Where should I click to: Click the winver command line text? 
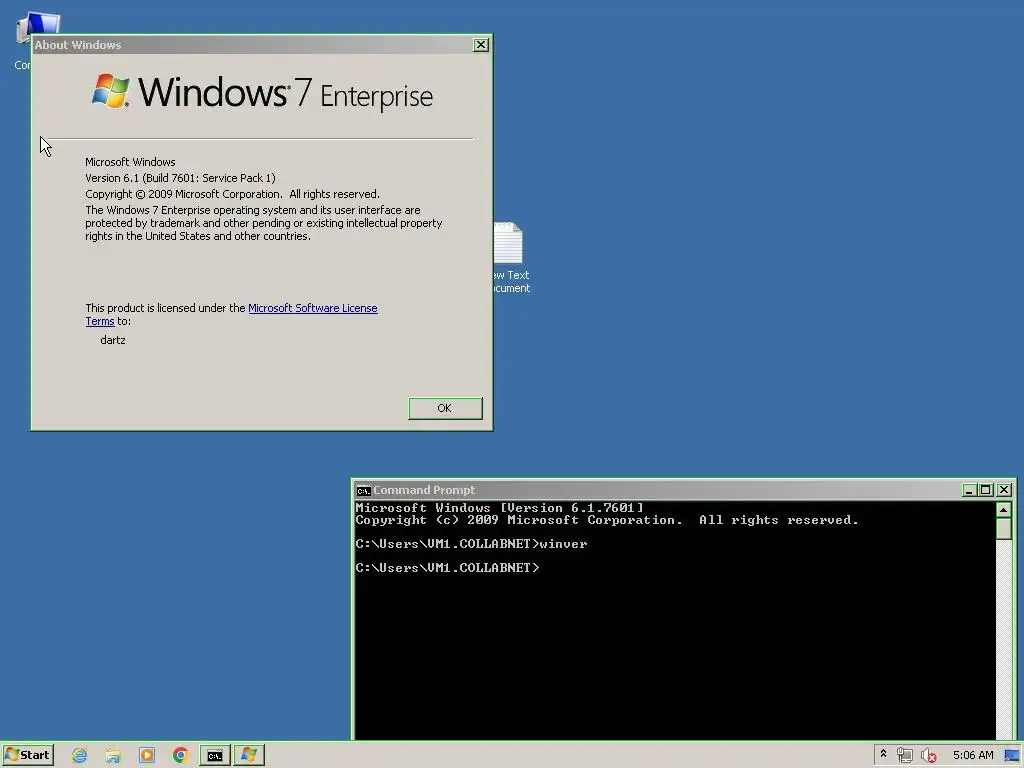pyautogui.click(x=472, y=543)
